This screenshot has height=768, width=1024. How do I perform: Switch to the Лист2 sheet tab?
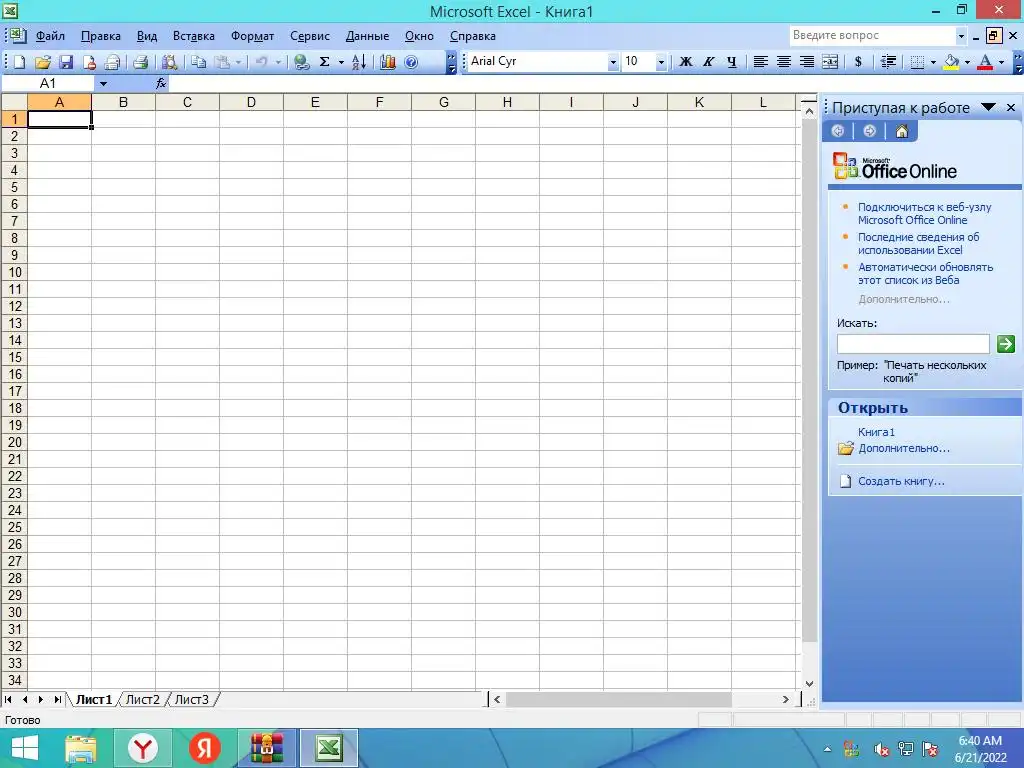(x=142, y=699)
